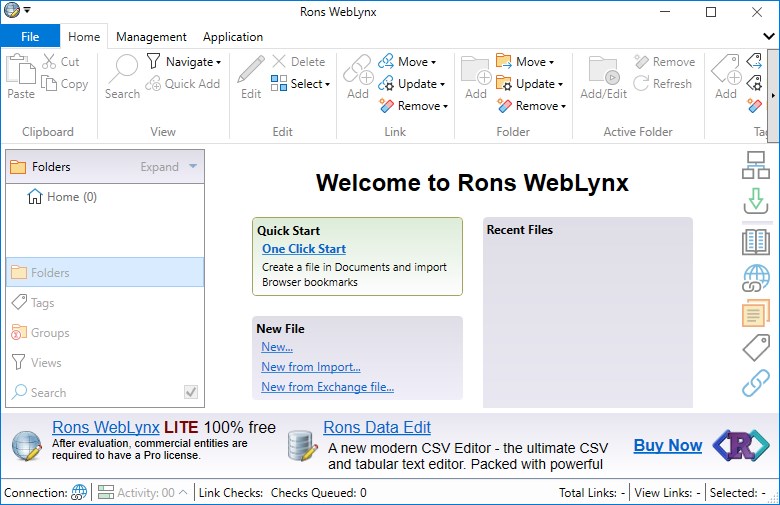Click the Connection globe status icon

pos(79,493)
